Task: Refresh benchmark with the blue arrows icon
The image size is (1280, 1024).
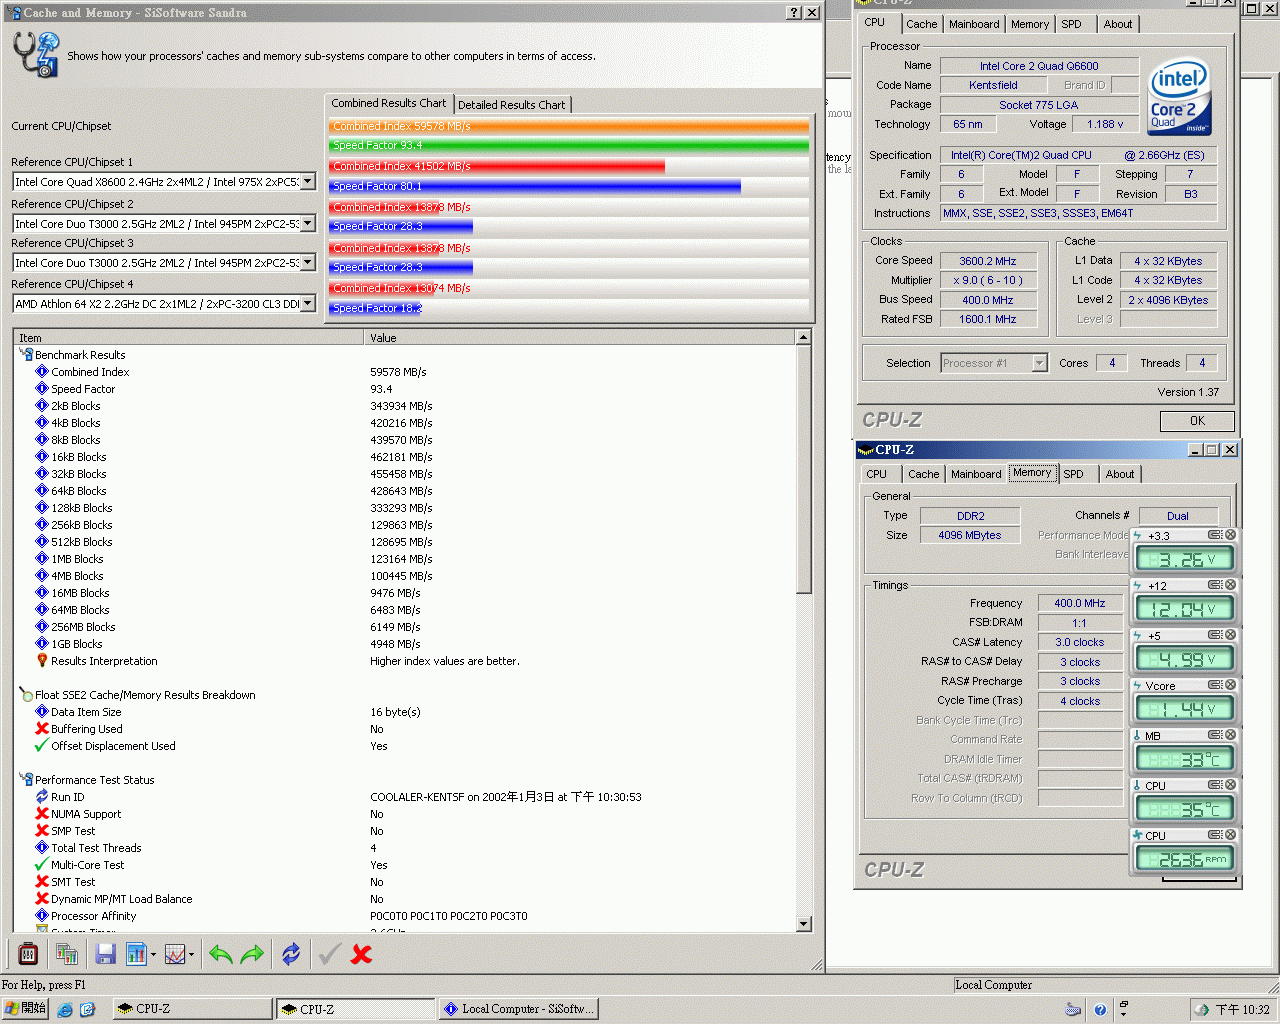Action: (x=291, y=954)
